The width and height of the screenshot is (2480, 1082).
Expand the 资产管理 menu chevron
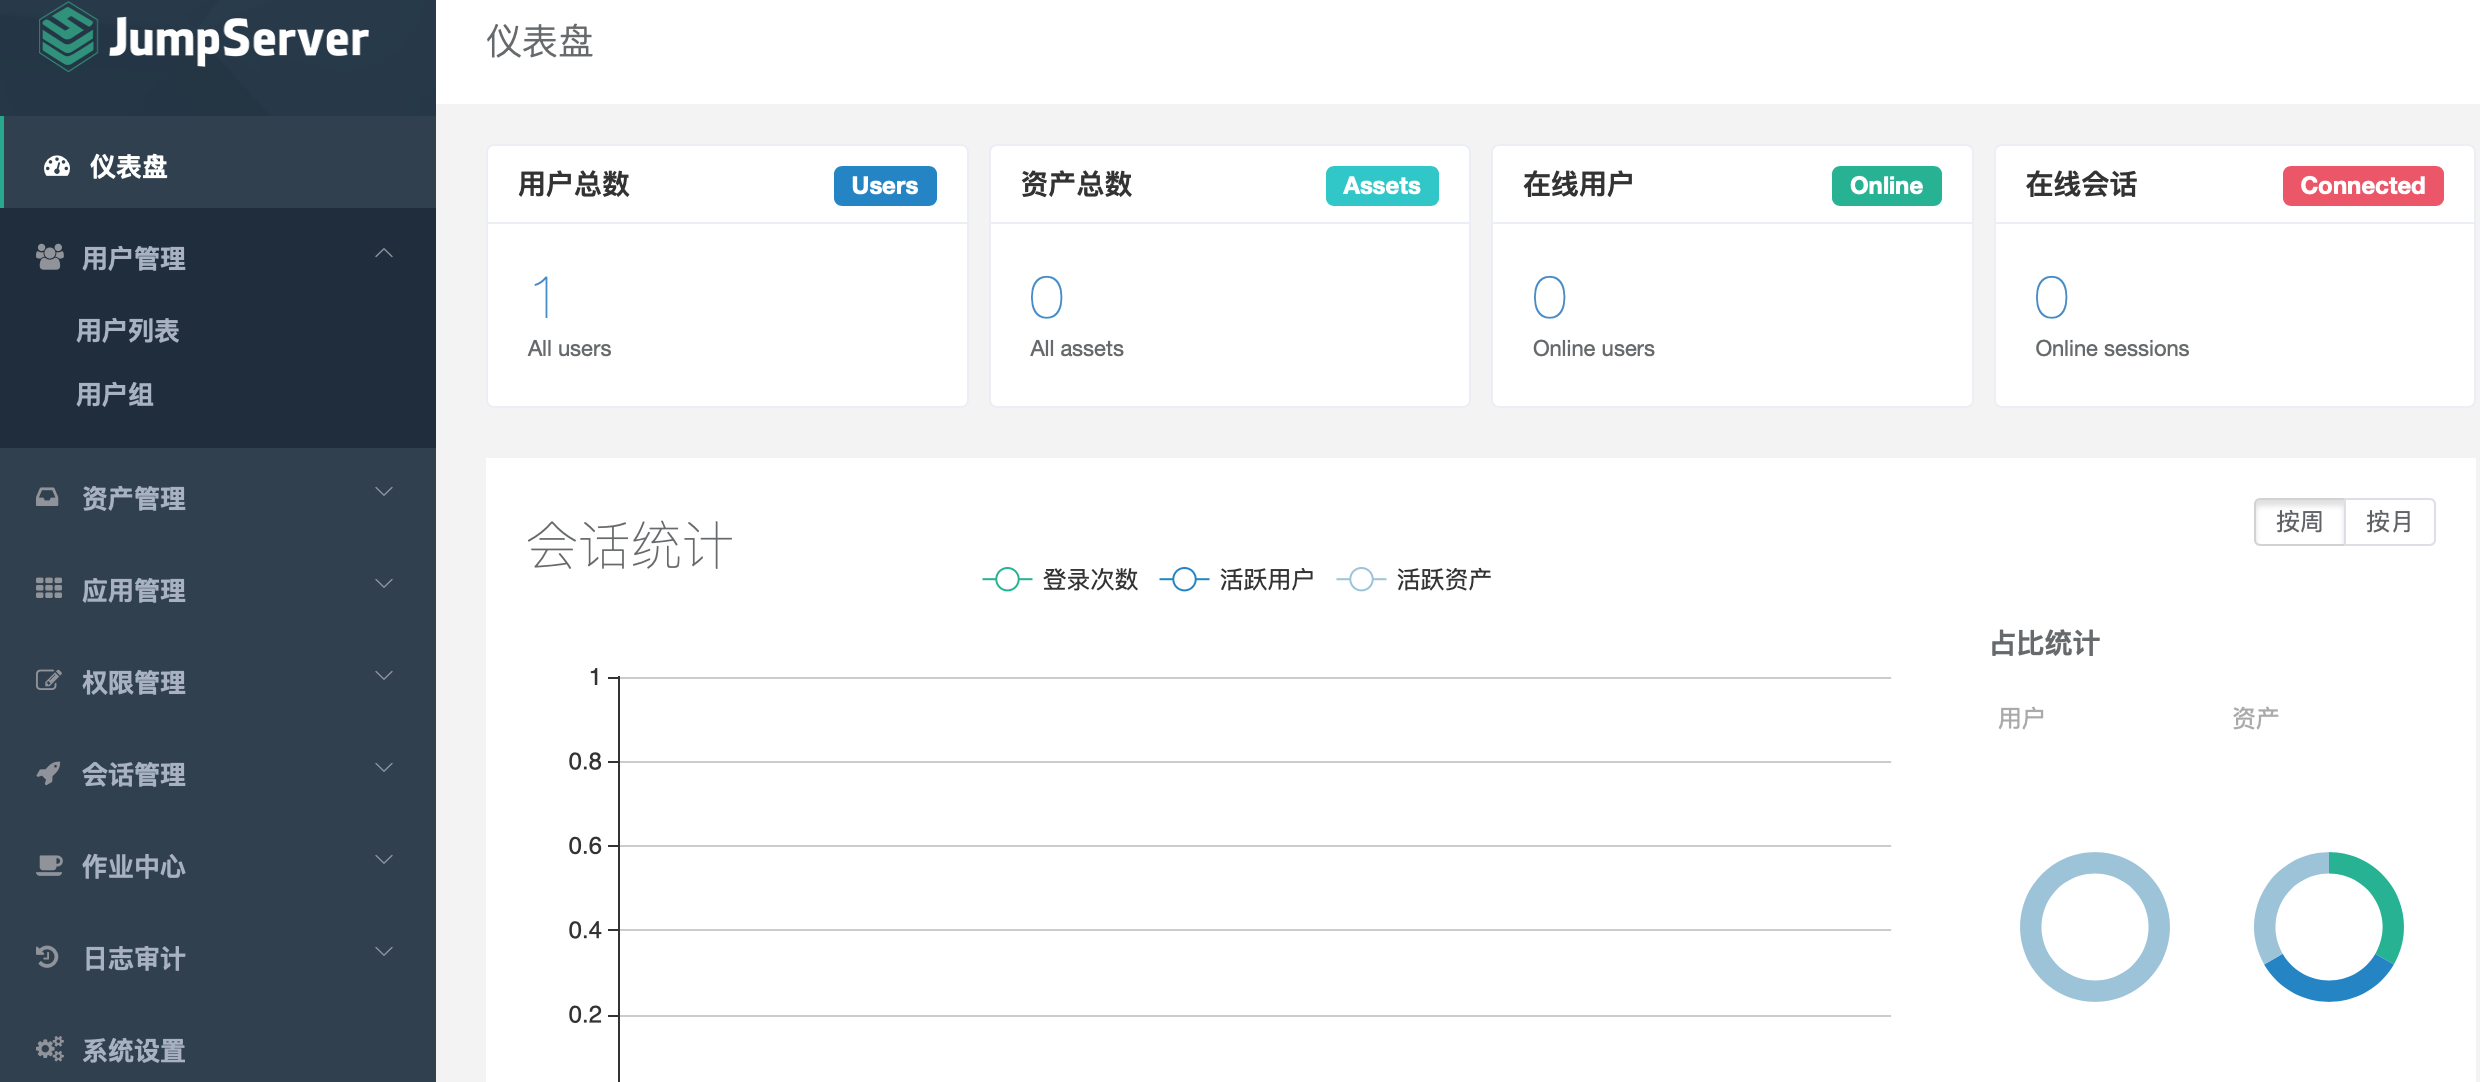pyautogui.click(x=384, y=492)
